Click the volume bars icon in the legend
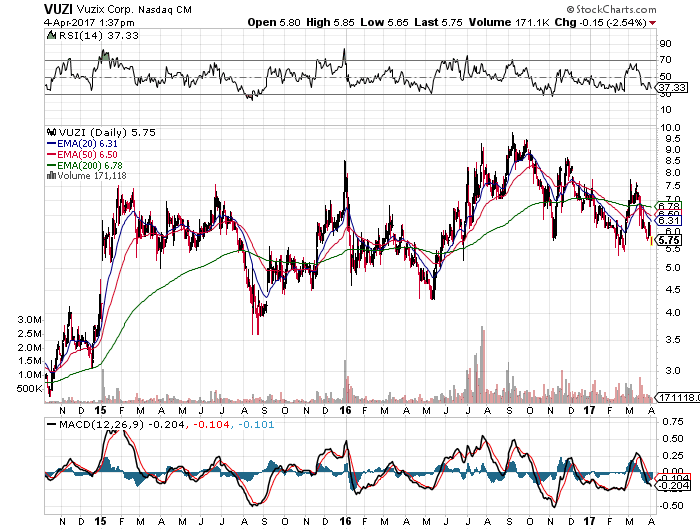The height and width of the screenshot is (530, 700). [x=51, y=175]
